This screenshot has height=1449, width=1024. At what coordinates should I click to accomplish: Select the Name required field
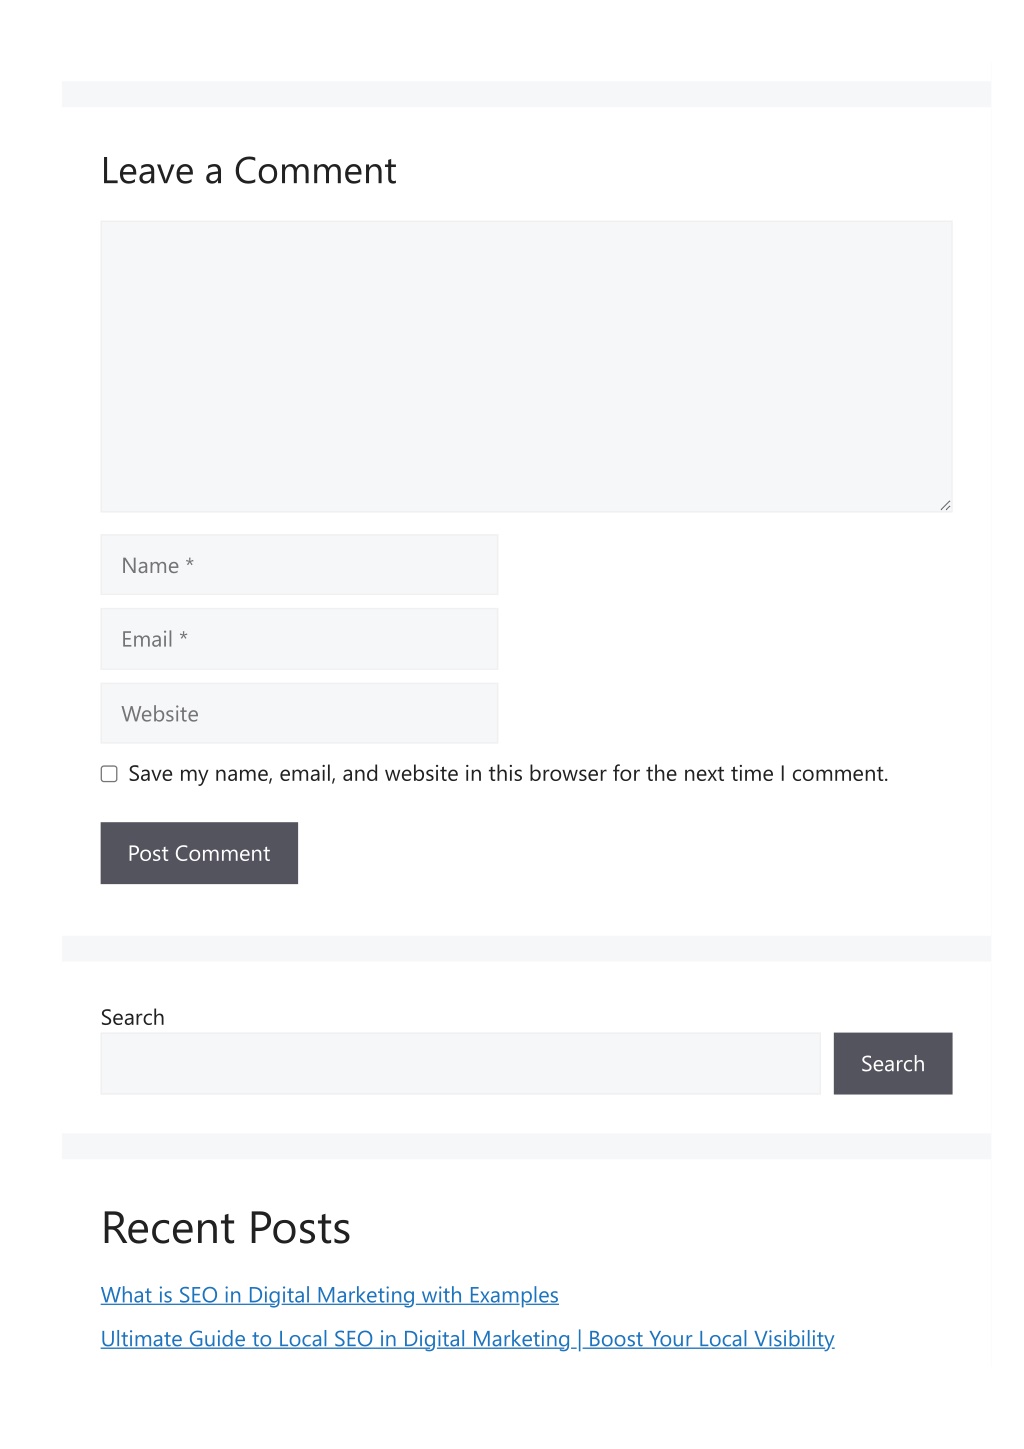point(299,565)
